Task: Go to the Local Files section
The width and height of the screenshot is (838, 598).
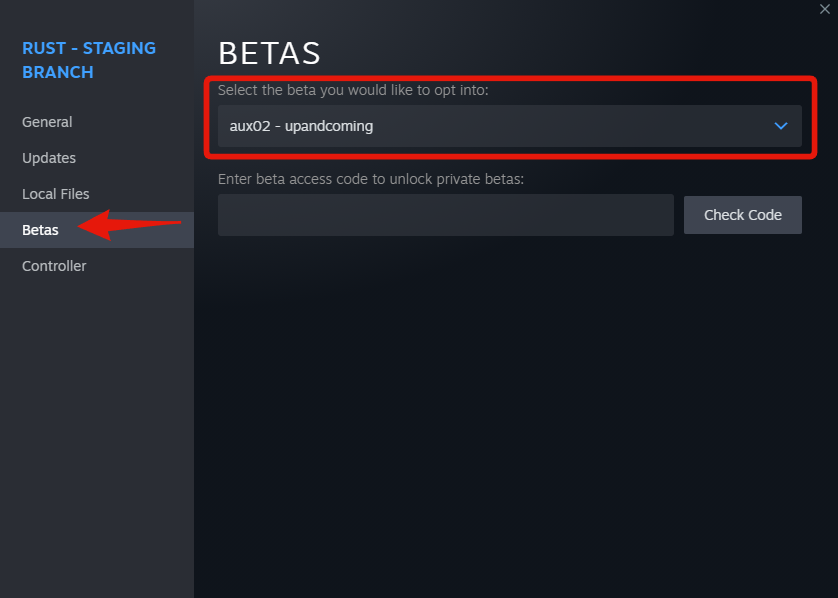Action: 56,194
